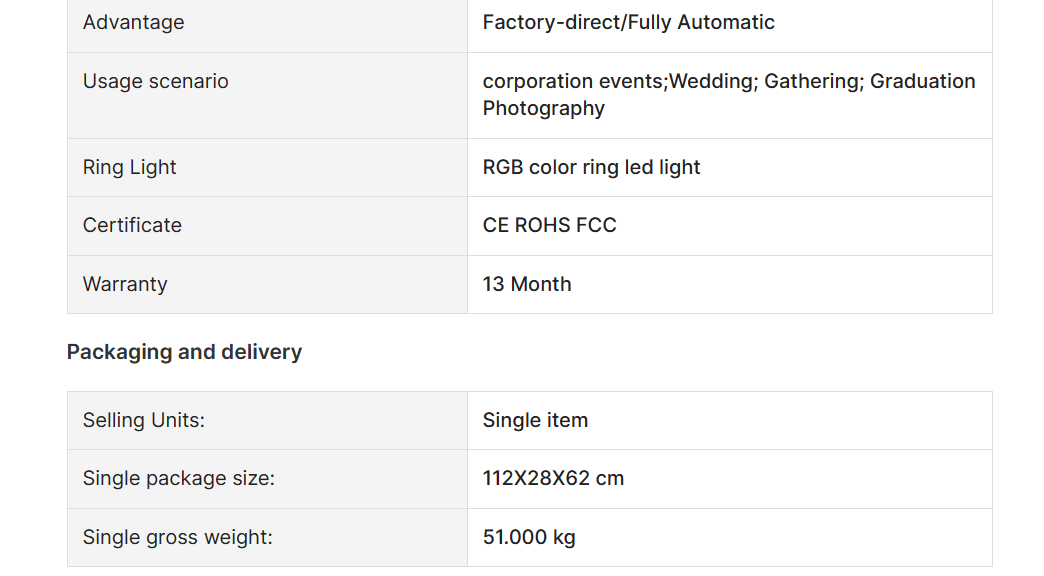Image resolution: width=1044 pixels, height=576 pixels.
Task: Select the CE ROHS FCC value
Action: (x=549, y=226)
